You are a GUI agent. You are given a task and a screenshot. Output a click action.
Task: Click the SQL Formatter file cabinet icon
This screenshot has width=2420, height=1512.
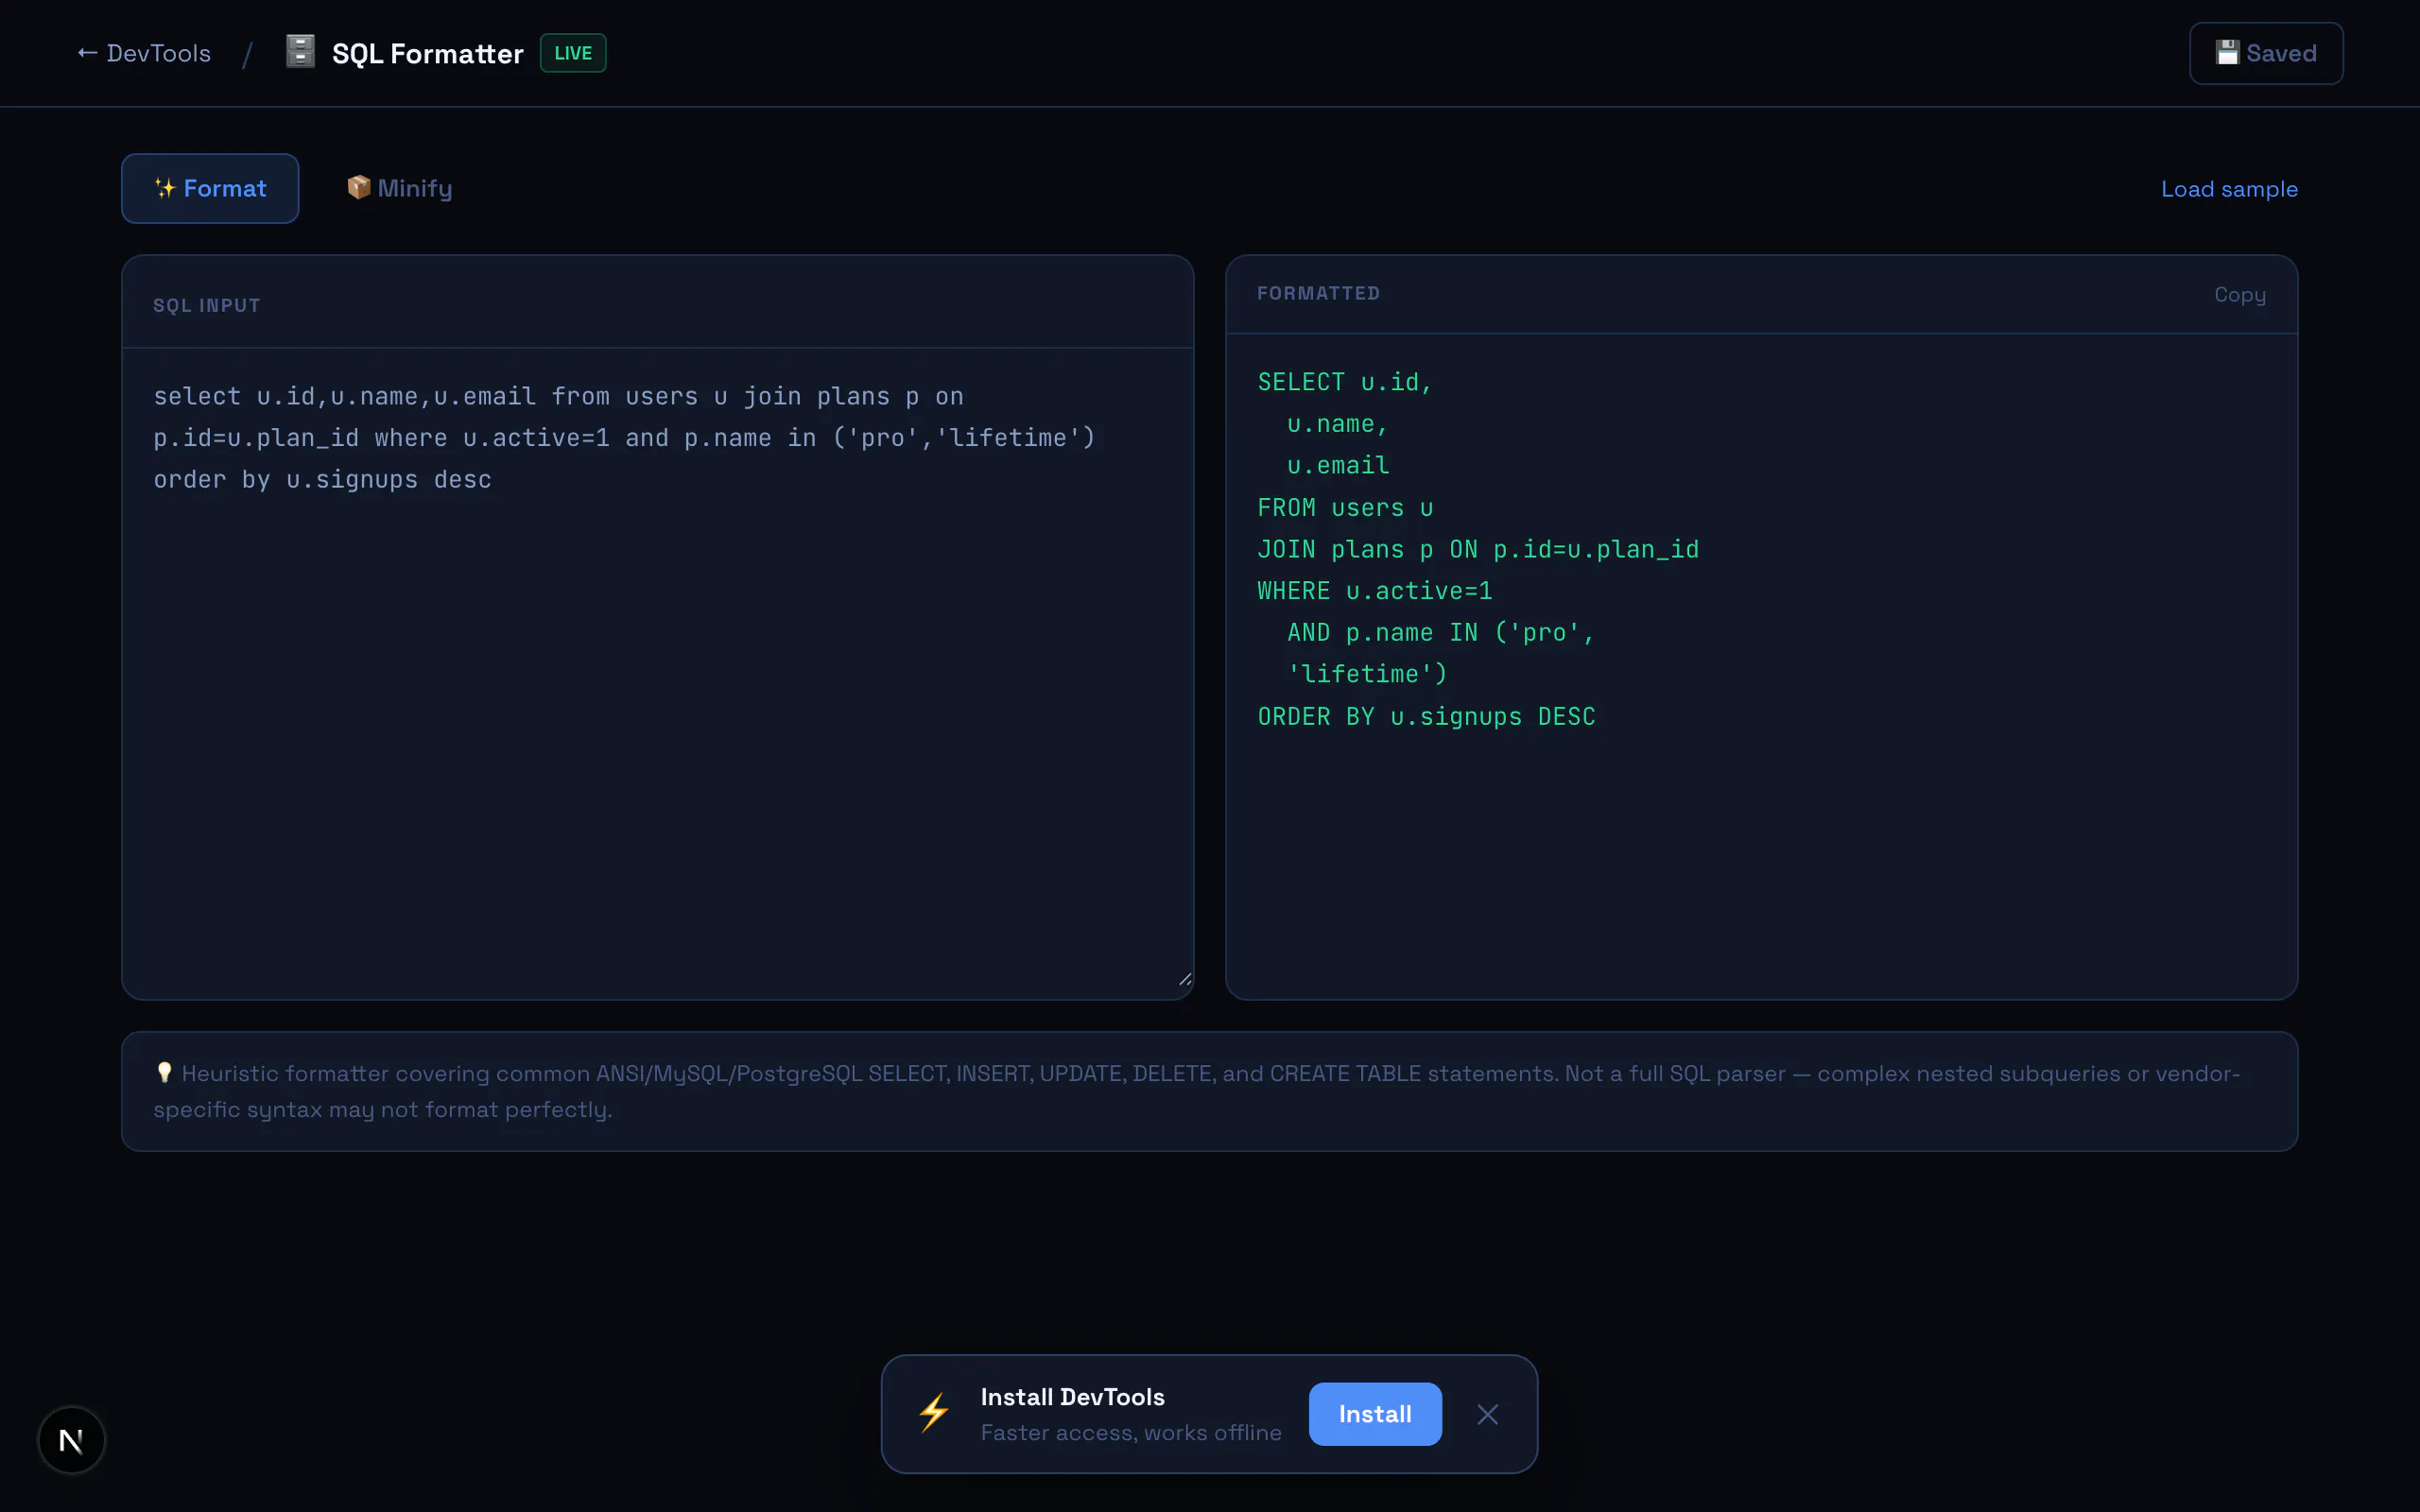tap(300, 52)
